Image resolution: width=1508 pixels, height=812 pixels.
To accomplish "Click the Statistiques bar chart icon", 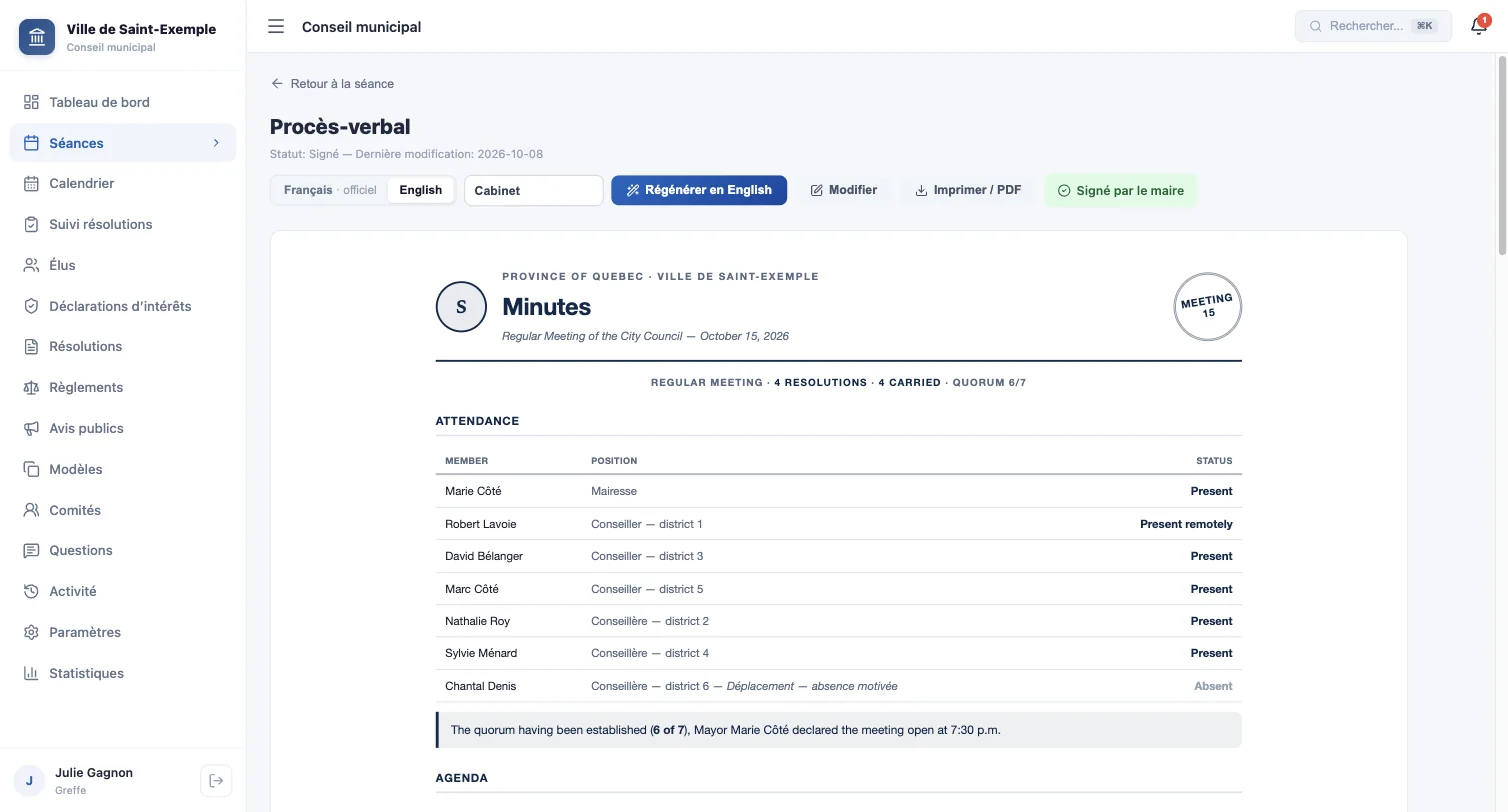I will coord(31,673).
